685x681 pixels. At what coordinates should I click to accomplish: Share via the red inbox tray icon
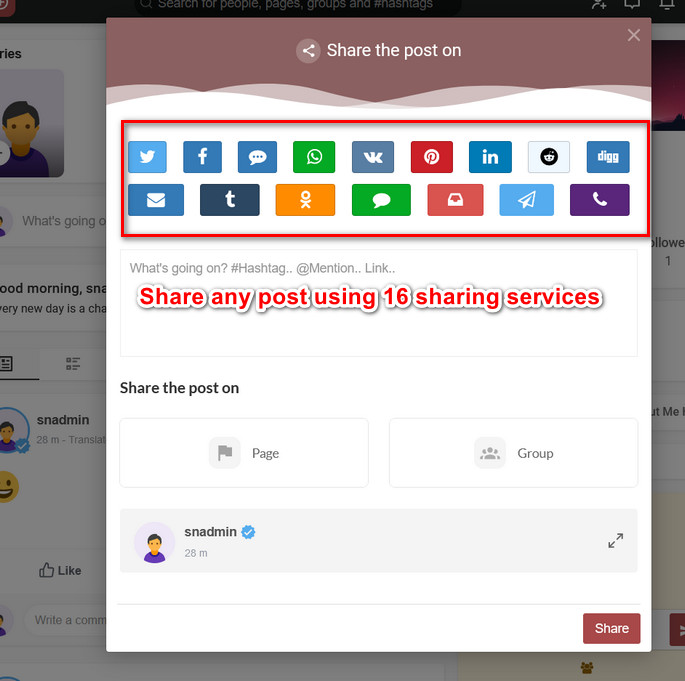coord(455,200)
